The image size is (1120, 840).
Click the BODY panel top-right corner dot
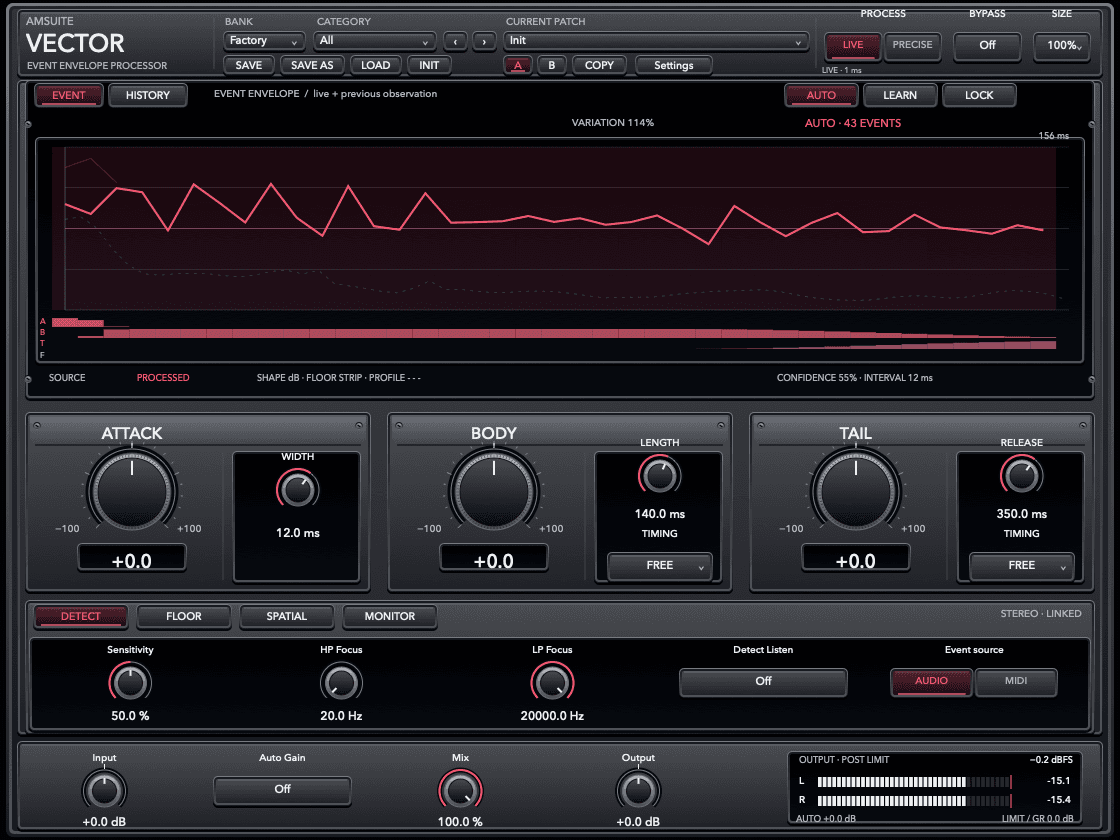point(721,426)
